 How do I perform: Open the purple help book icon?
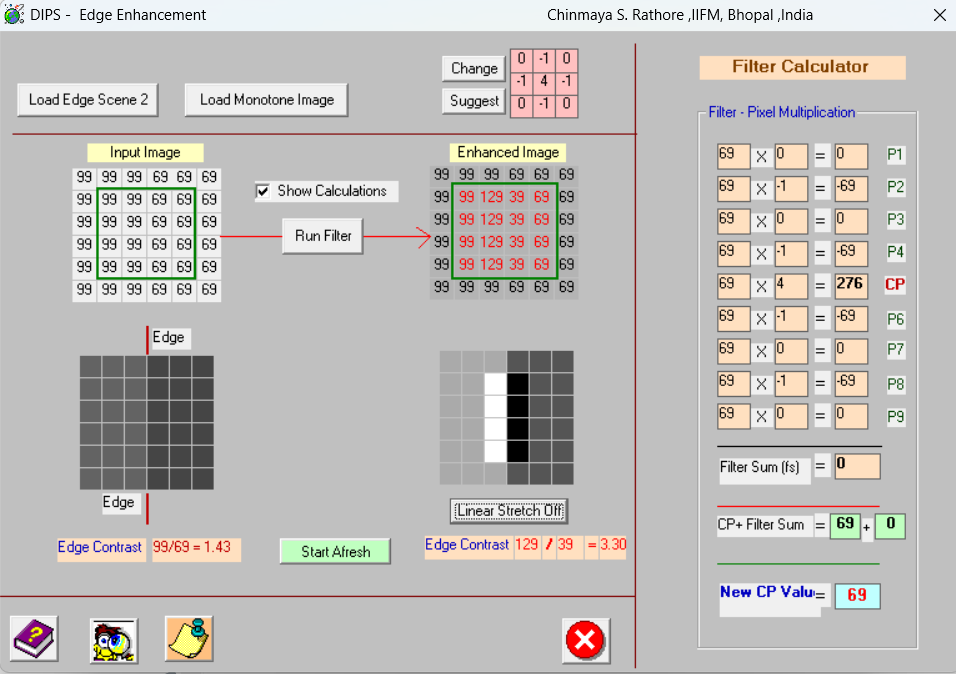click(34, 638)
